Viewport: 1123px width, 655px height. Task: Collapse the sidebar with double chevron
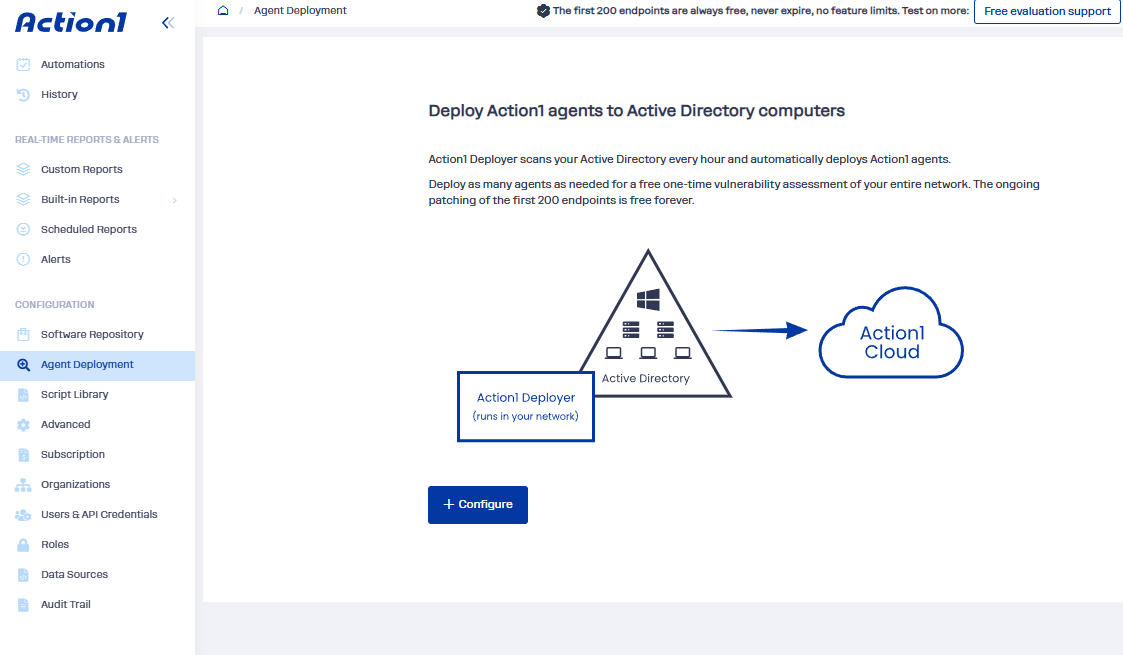click(x=168, y=23)
